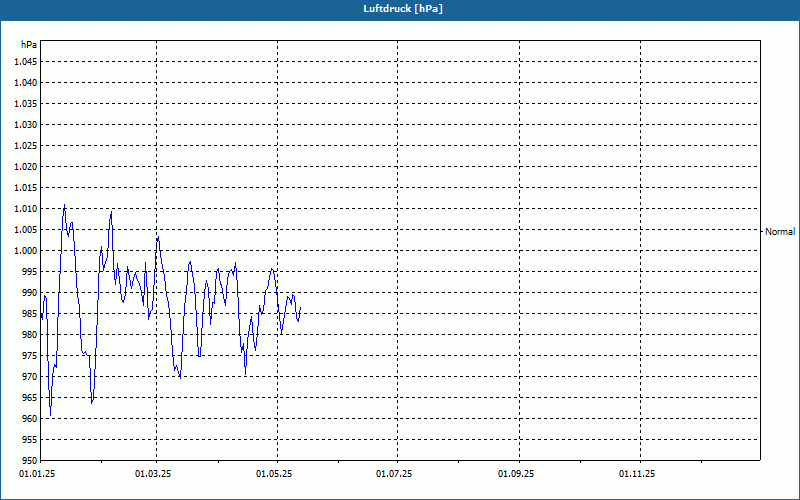Select the 1.015 y-axis label
800x500 pixels.
[26, 188]
